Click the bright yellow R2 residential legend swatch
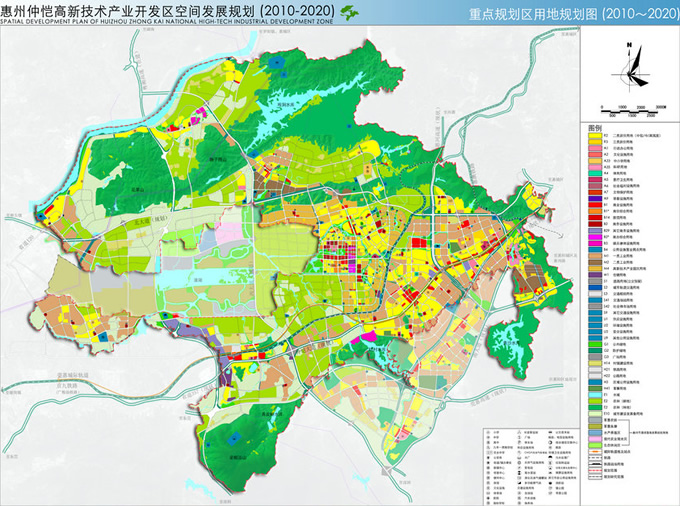The image size is (680, 506). (595, 136)
